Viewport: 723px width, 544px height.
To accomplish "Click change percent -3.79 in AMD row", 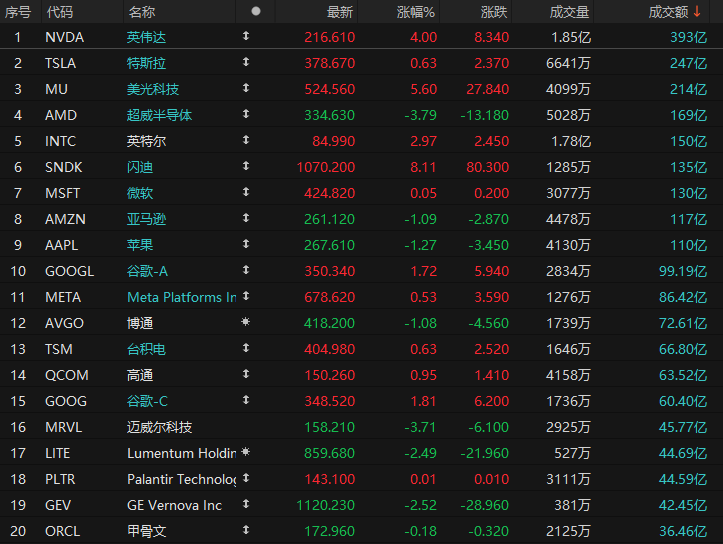I will tap(421, 115).
